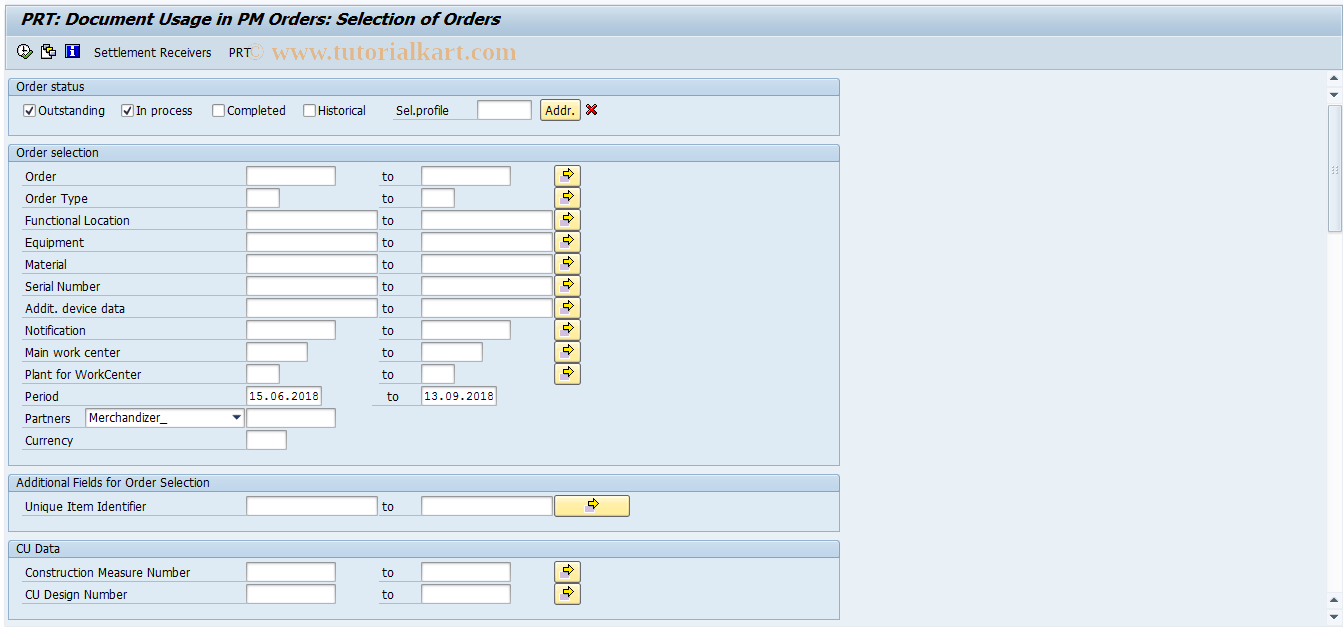The width and height of the screenshot is (1343, 627).
Task: Click the Order from field
Action: [x=291, y=176]
